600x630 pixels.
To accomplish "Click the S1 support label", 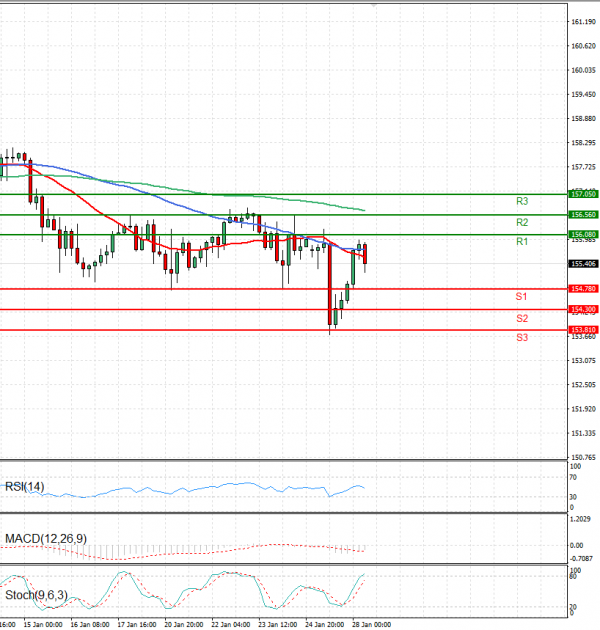I will [x=521, y=297].
